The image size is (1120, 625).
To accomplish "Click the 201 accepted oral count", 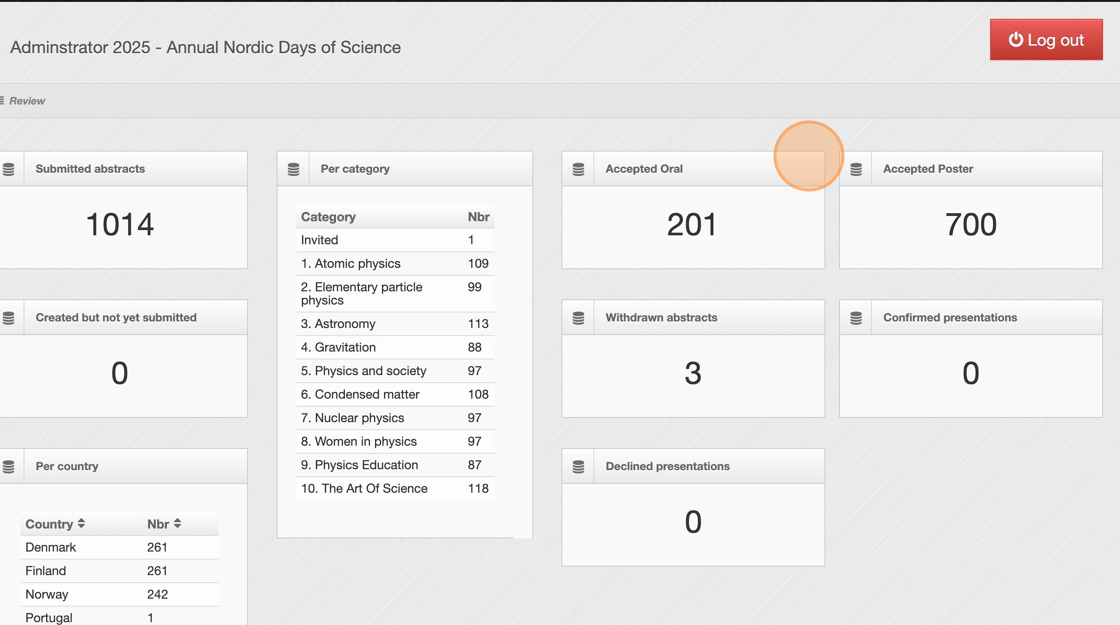I will pos(692,225).
